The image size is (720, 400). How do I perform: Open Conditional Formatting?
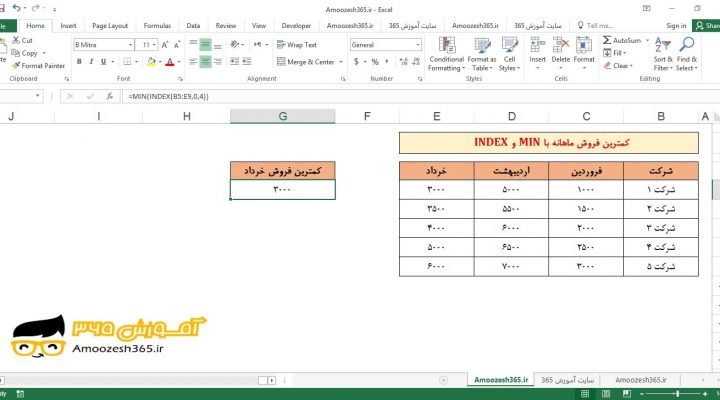tap(447, 54)
